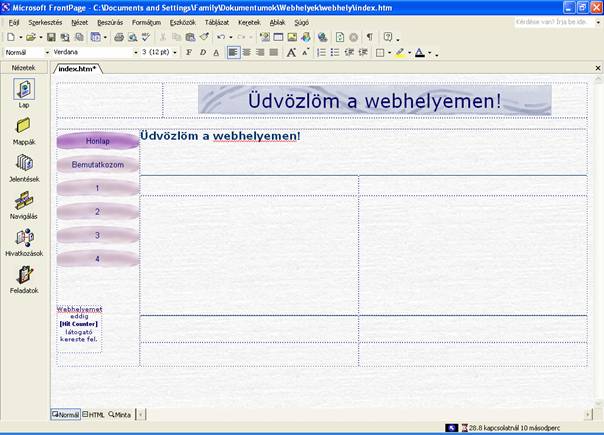This screenshot has width=604, height=435.
Task: Click the Bemutatkozom navigation button
Action: click(x=98, y=164)
